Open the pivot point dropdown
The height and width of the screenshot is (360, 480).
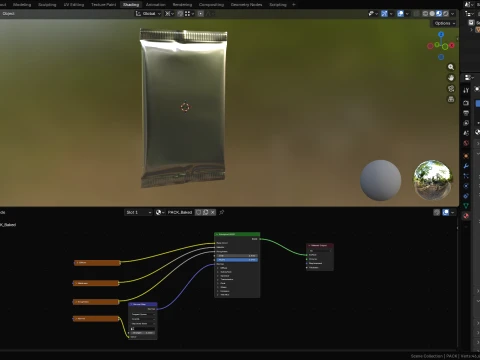[169, 14]
